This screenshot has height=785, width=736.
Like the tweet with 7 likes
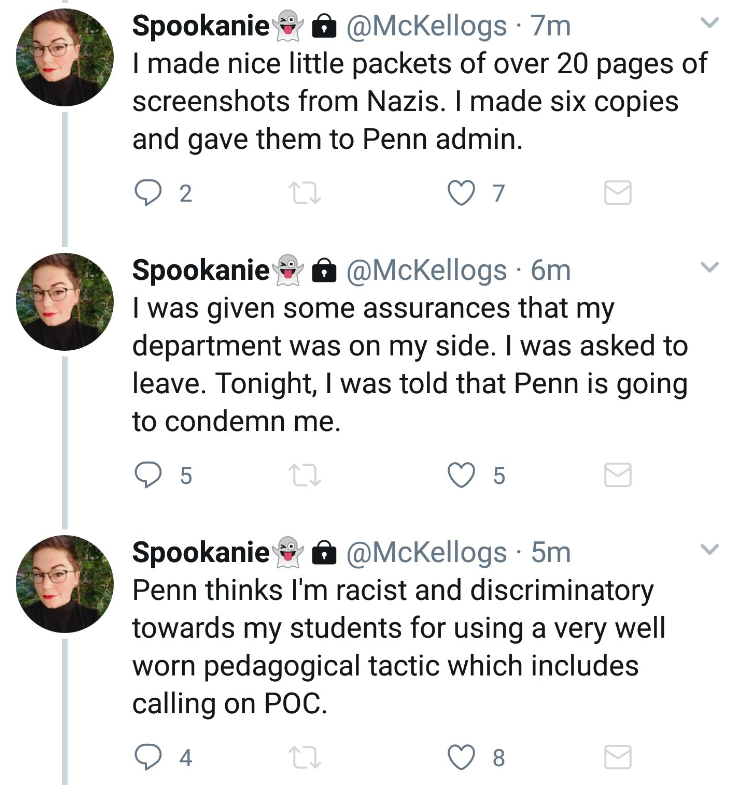coord(461,193)
